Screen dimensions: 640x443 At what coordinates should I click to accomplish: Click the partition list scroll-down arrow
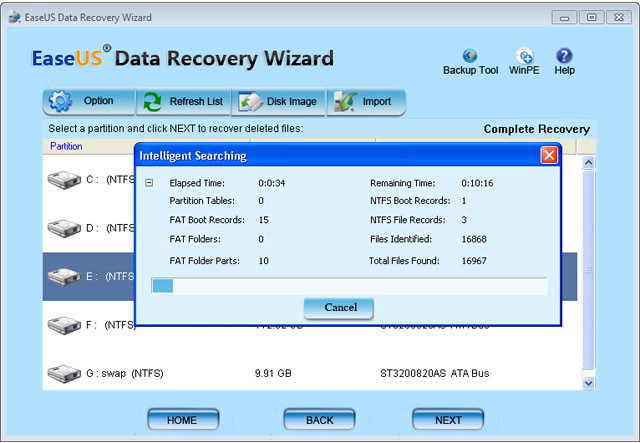(588, 383)
